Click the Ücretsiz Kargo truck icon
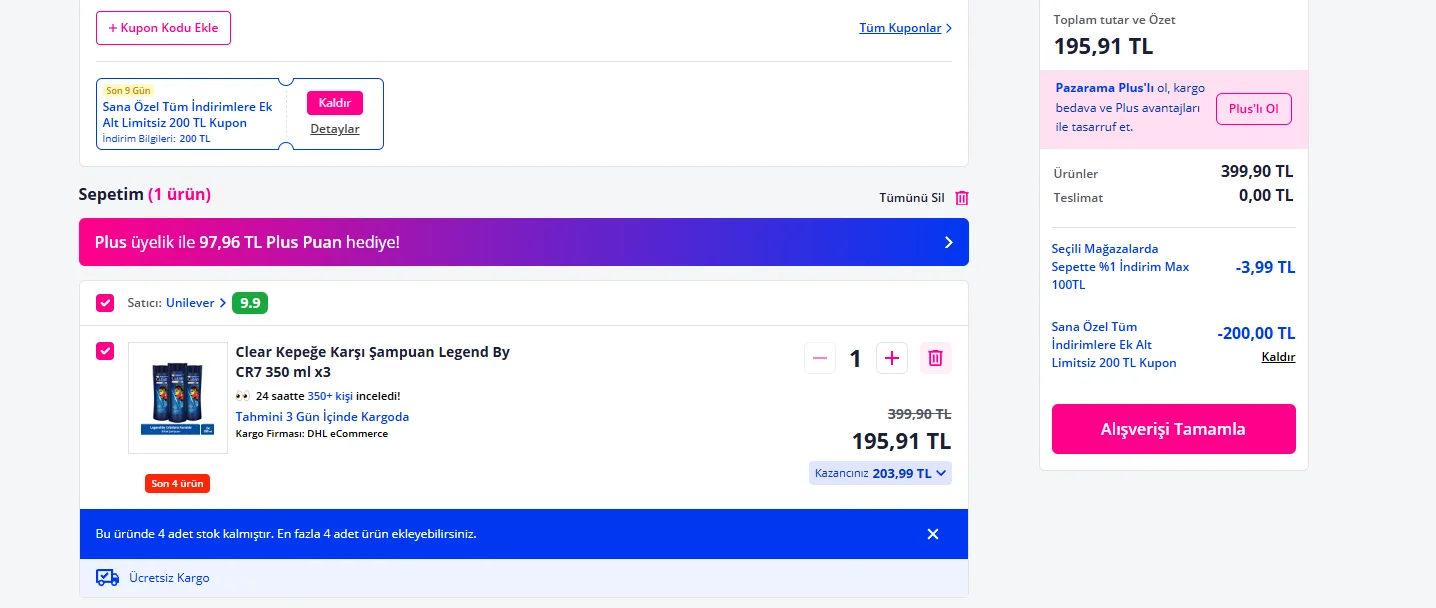Viewport: 1436px width, 608px height. (x=107, y=577)
